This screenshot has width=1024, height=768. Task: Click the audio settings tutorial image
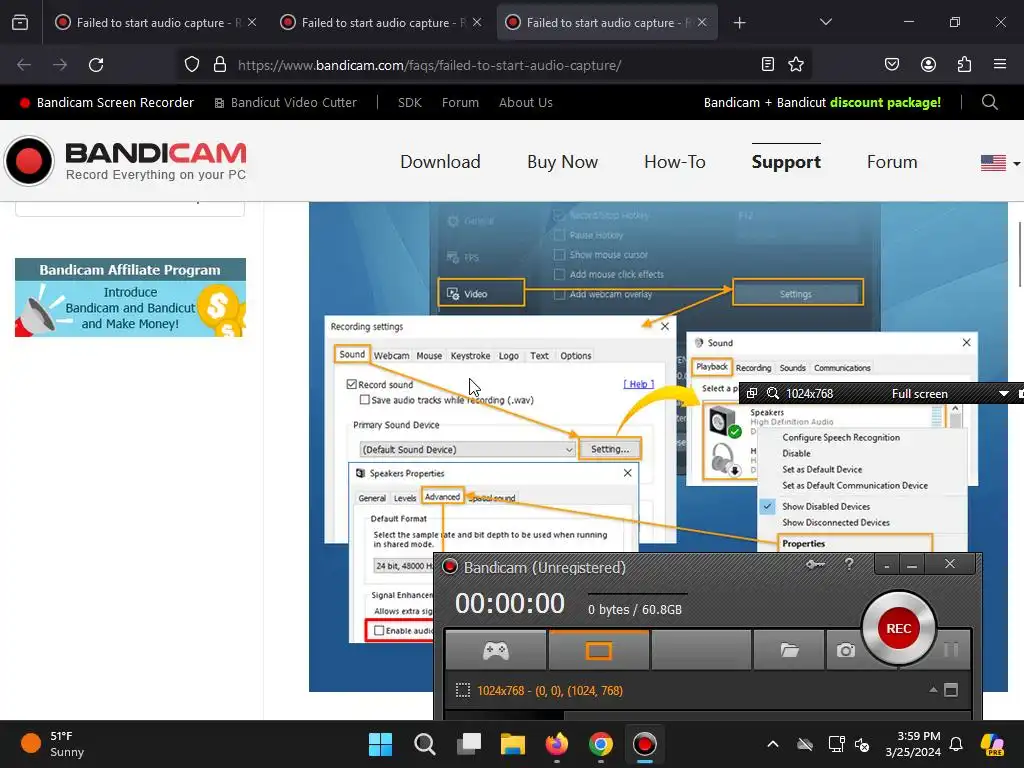(x=658, y=446)
